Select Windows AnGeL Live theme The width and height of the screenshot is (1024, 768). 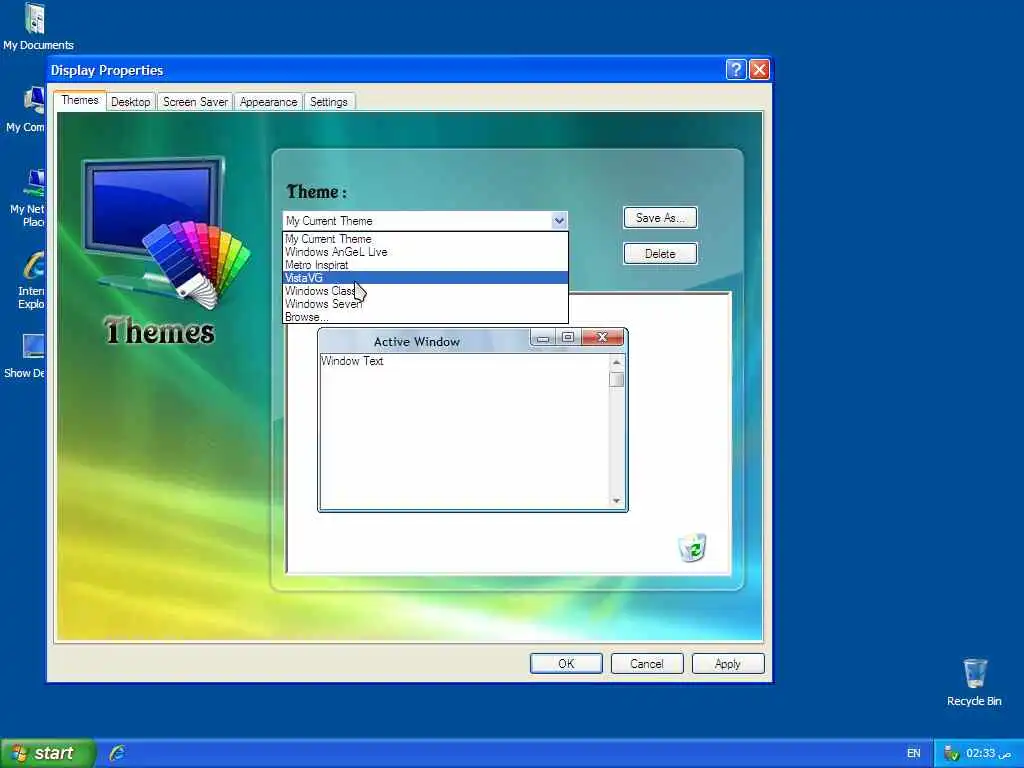point(425,252)
